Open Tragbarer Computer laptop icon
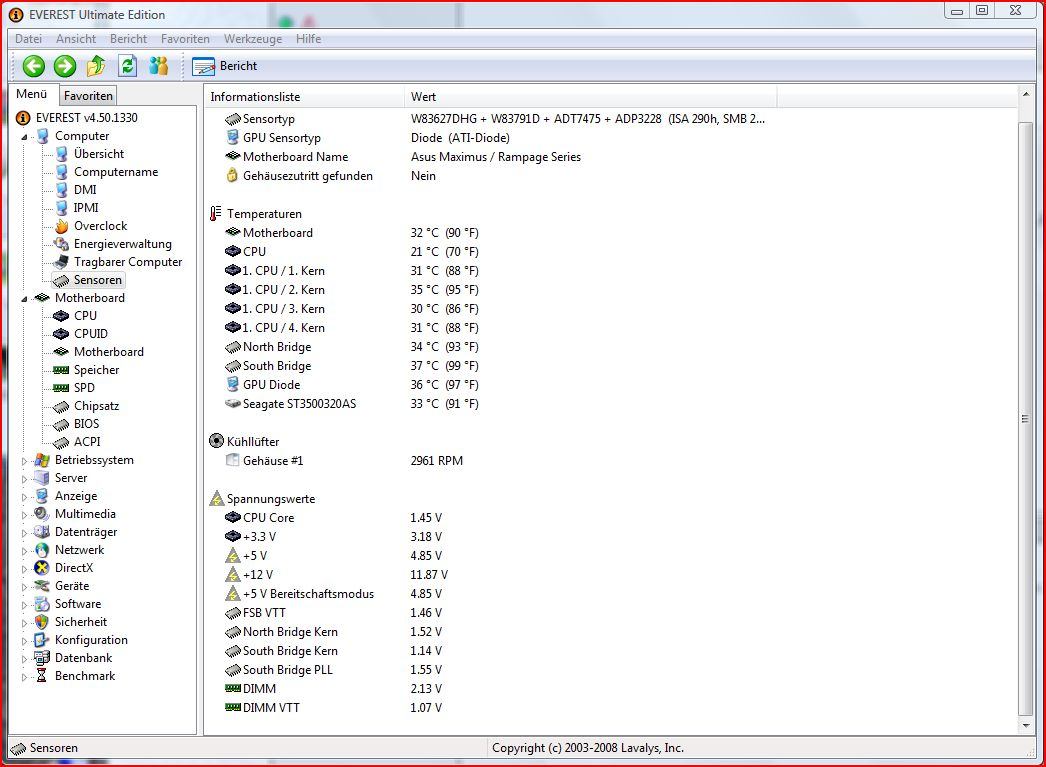The image size is (1046, 767). (61, 262)
